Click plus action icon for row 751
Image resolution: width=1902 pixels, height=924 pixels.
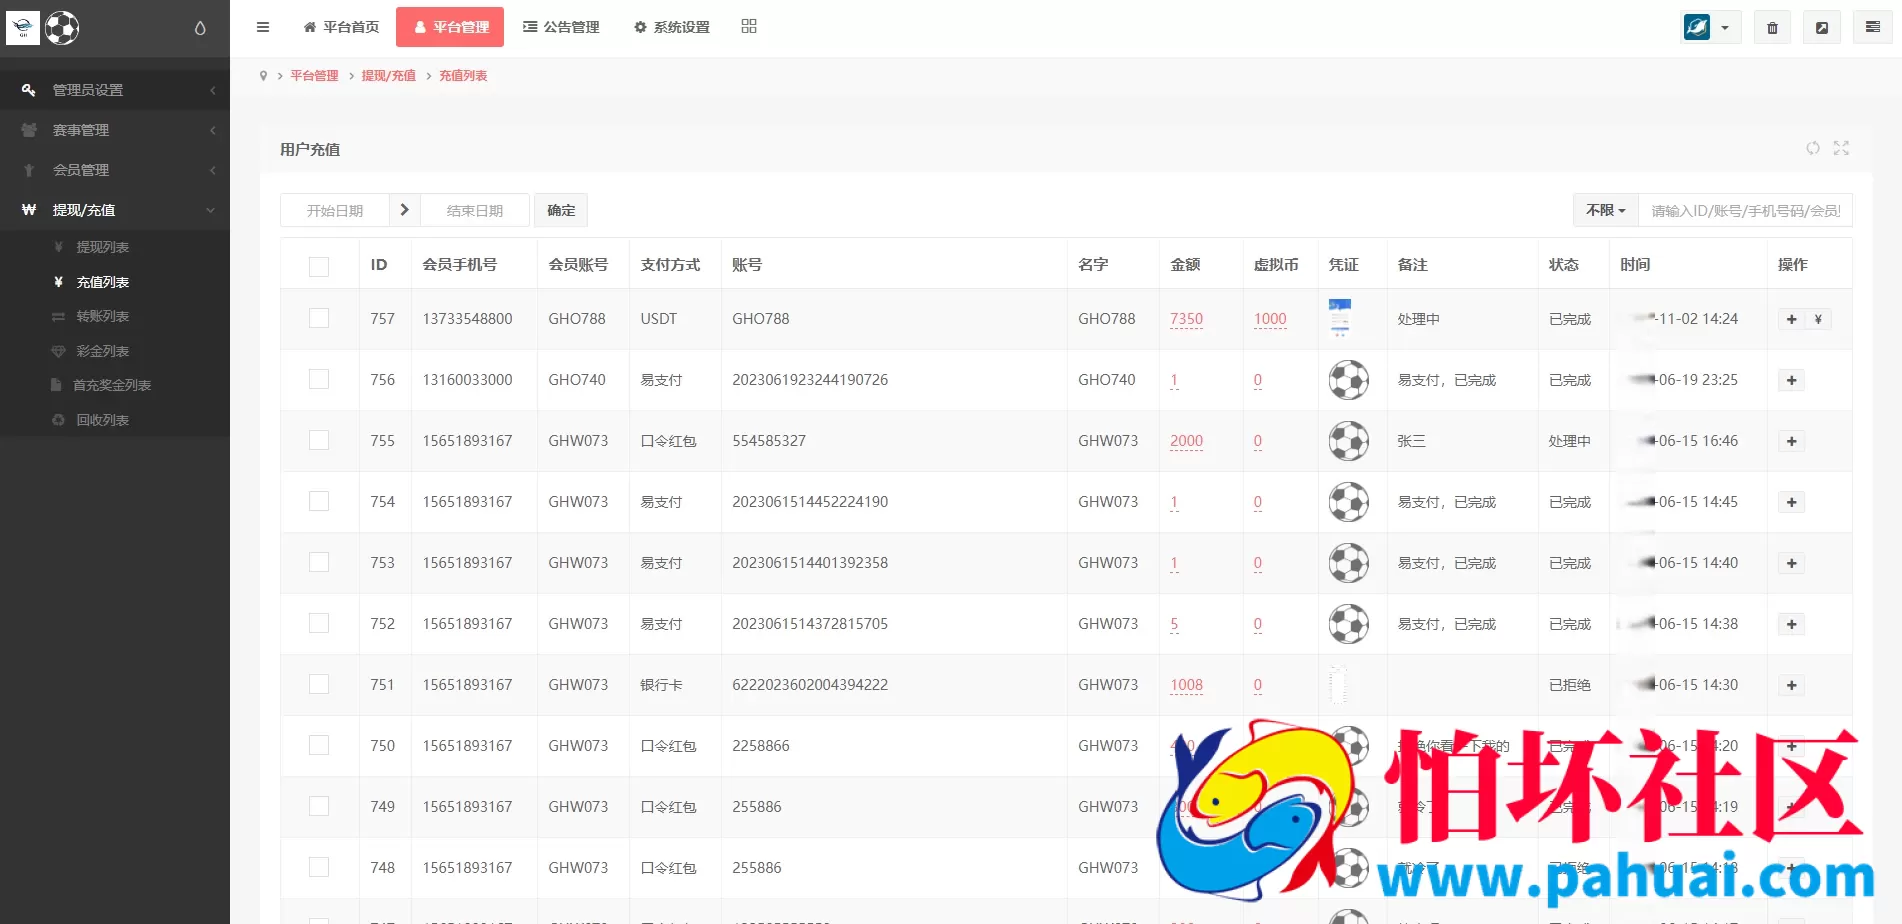1791,685
